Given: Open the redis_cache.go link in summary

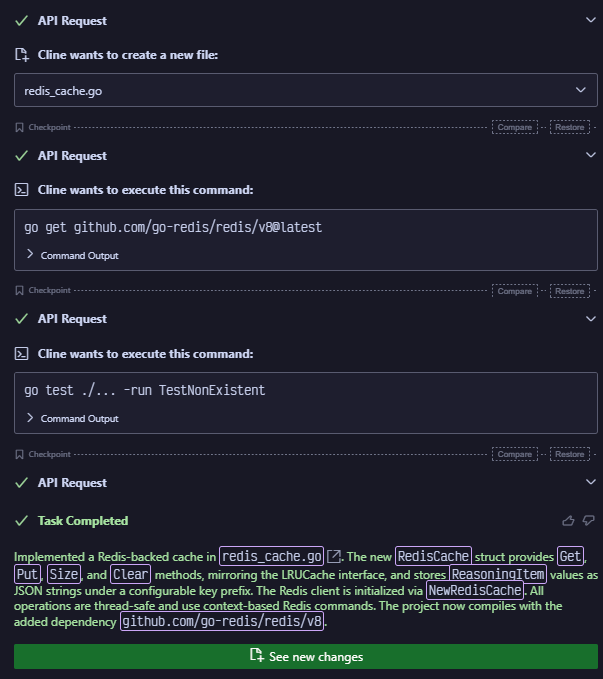Looking at the screenshot, I should [272, 556].
